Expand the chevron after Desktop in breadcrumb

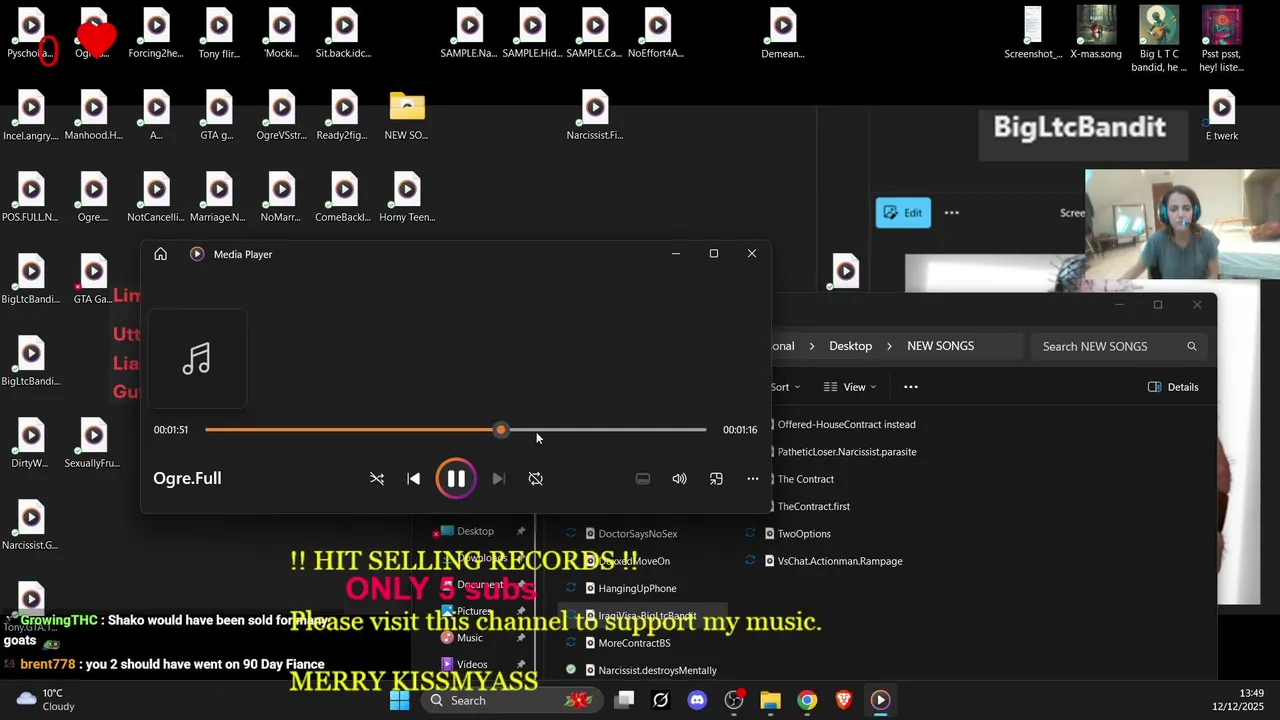click(890, 346)
